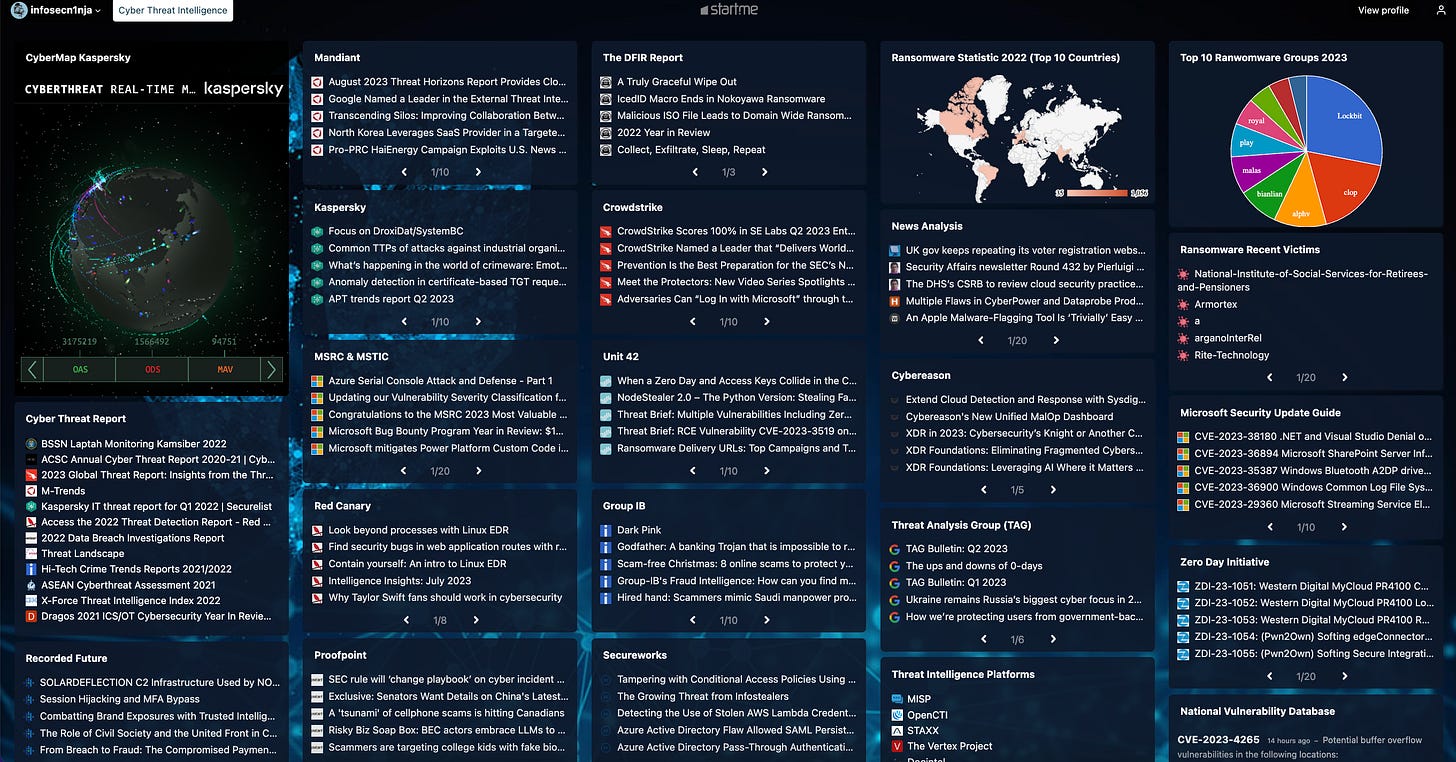Click icon beside BSSN Laptah Monitoring Kamsiber 2022

click(32, 444)
